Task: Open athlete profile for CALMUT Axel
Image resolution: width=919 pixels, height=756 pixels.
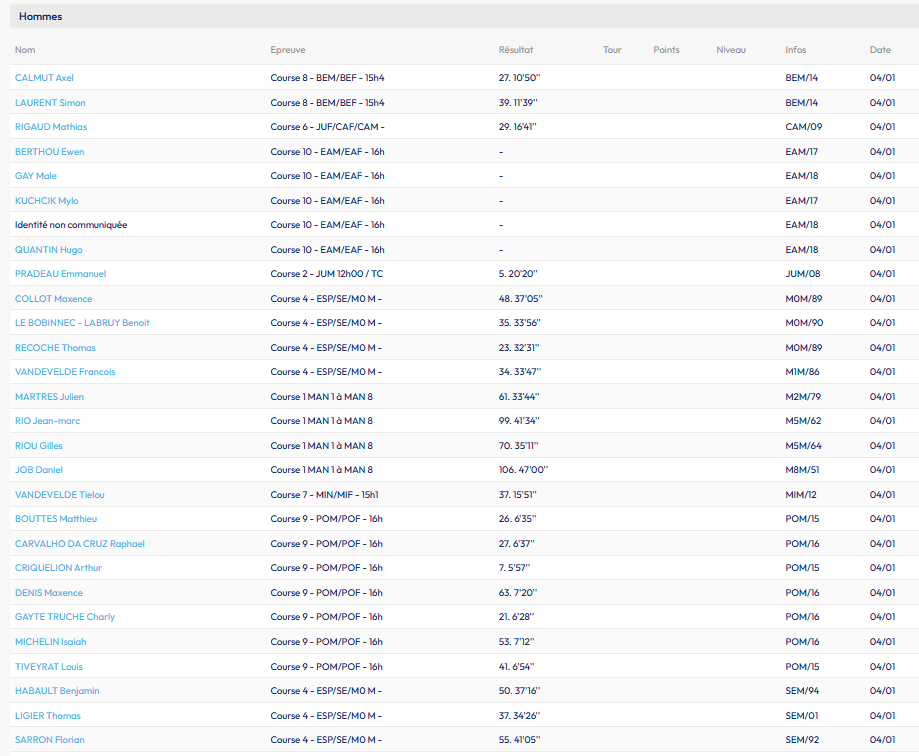Action: [44, 78]
